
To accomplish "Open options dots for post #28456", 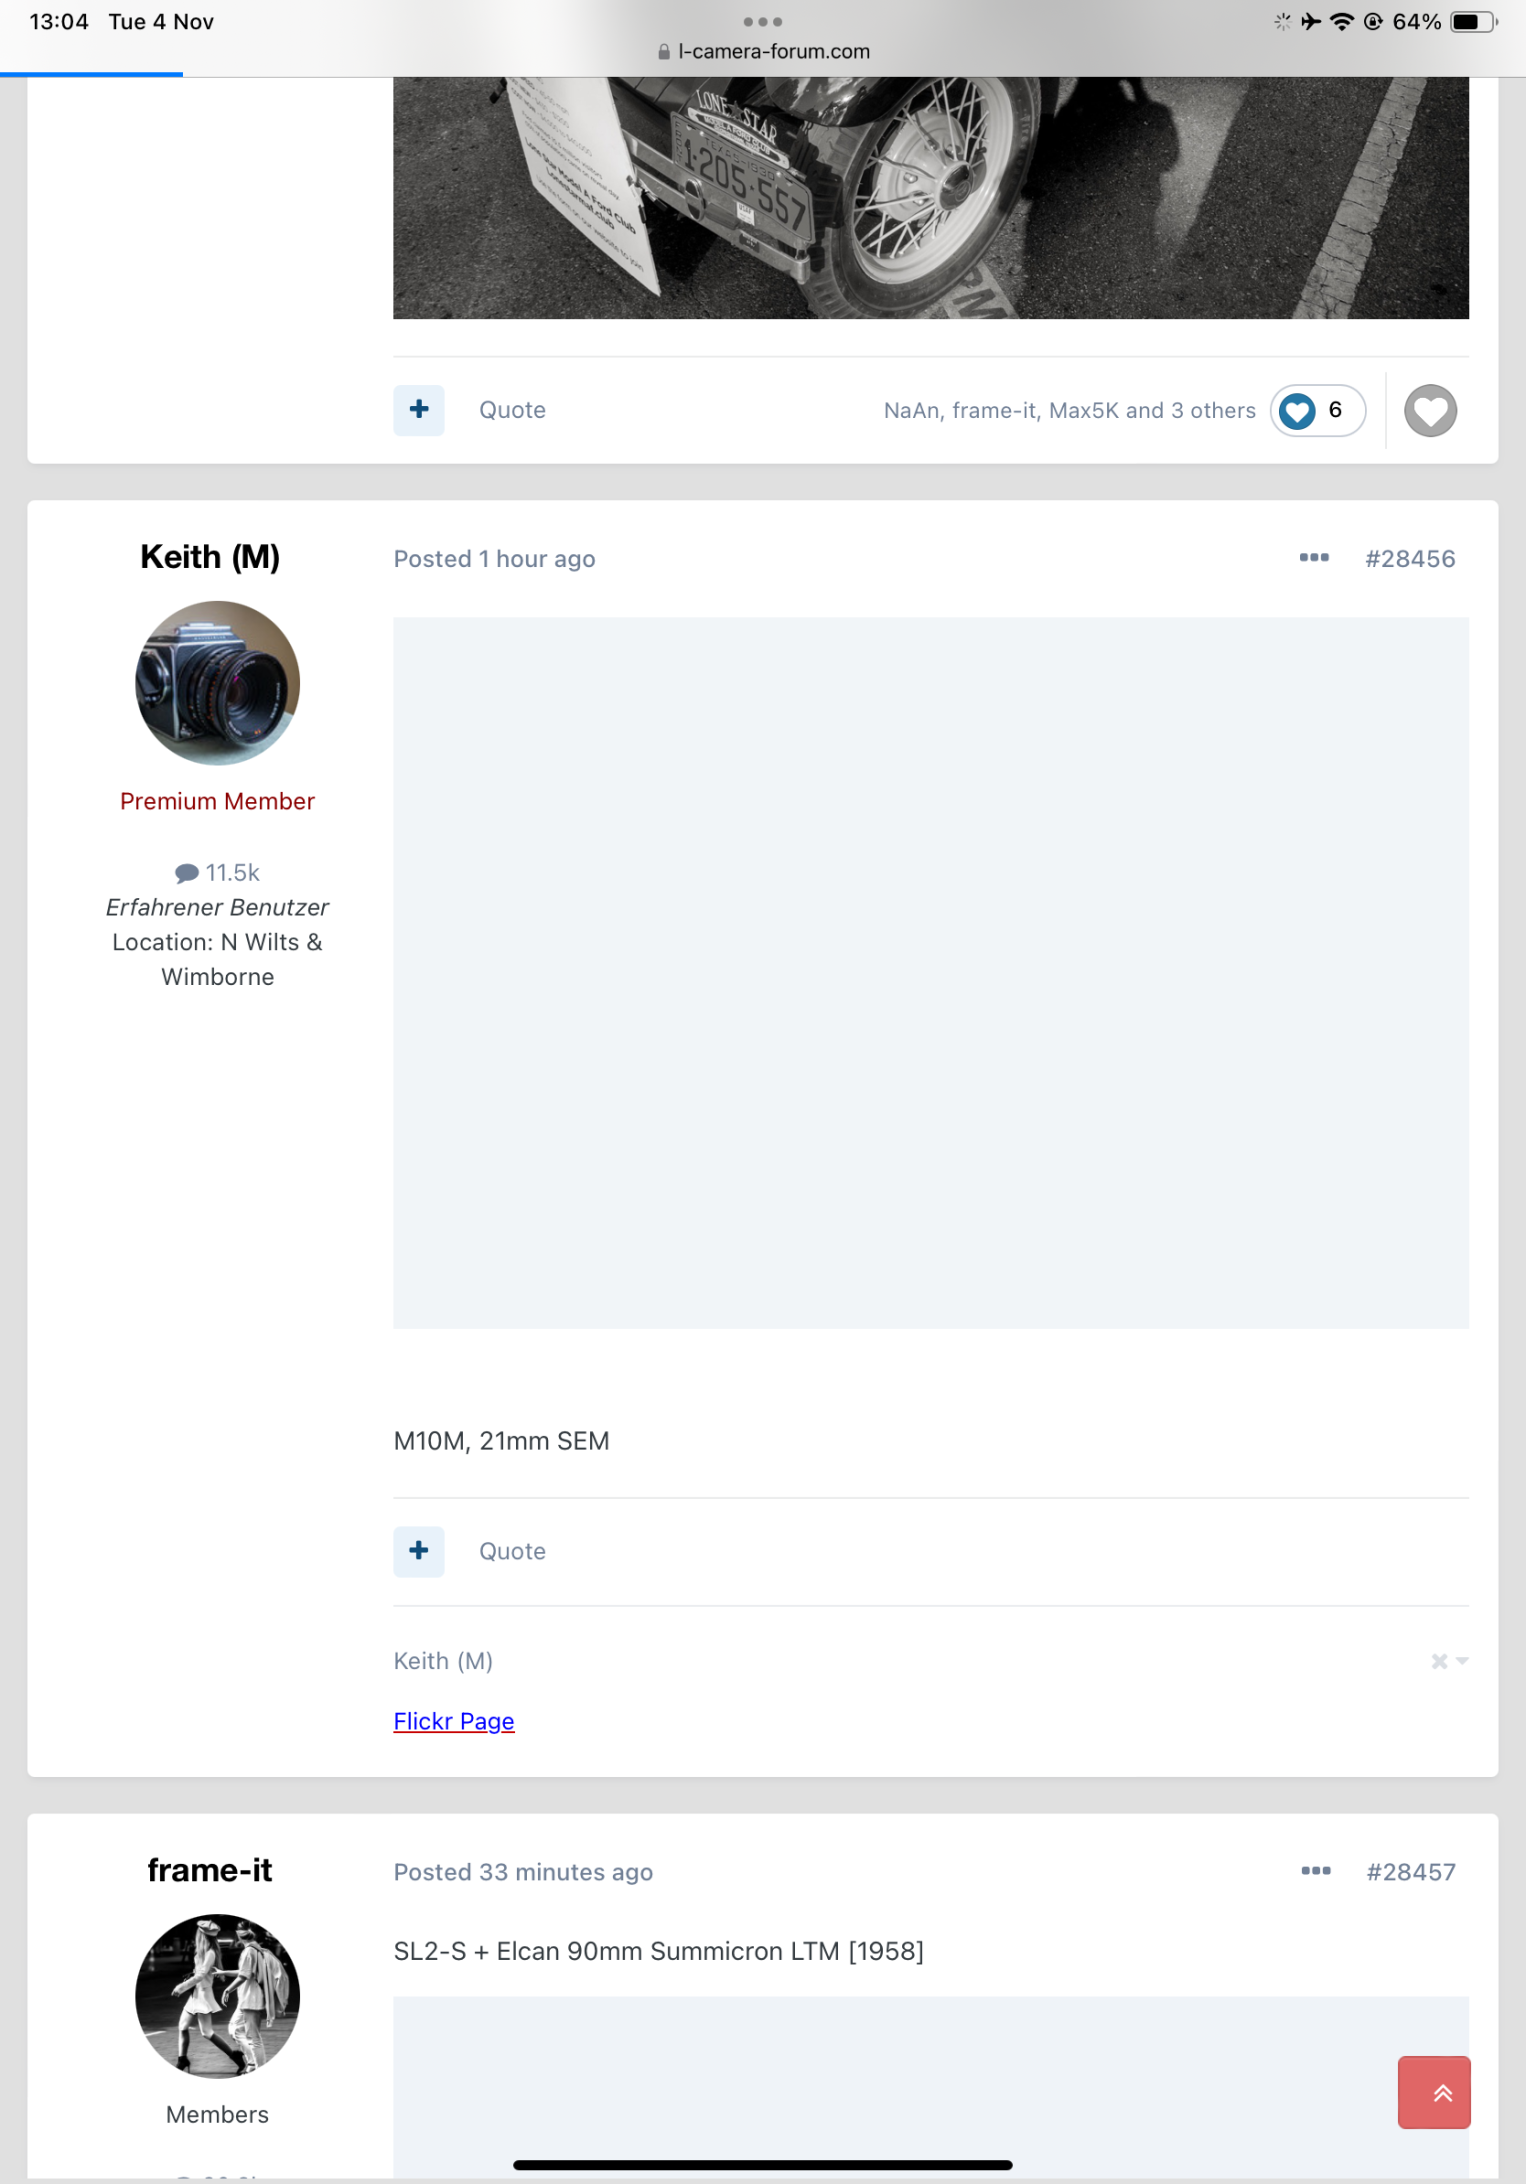I will [x=1314, y=558].
